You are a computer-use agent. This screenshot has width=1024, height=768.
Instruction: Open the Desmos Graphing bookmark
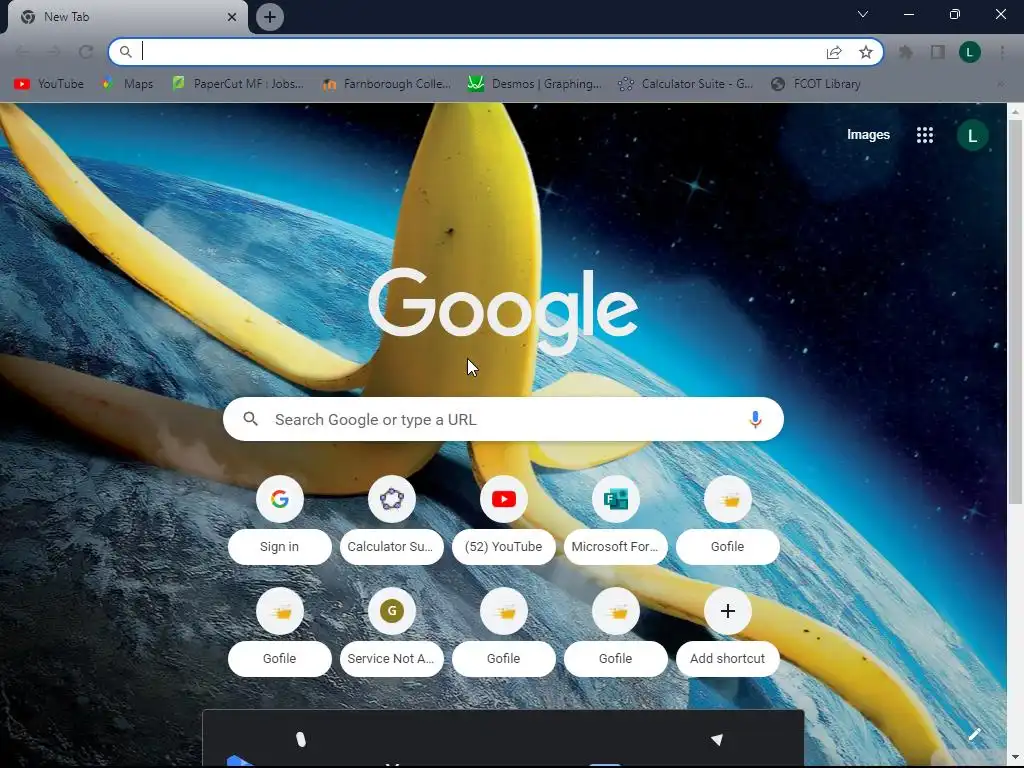(535, 84)
